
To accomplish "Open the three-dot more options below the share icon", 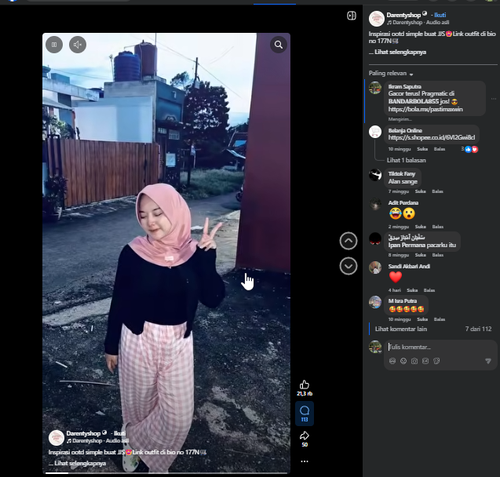I will coord(304,461).
